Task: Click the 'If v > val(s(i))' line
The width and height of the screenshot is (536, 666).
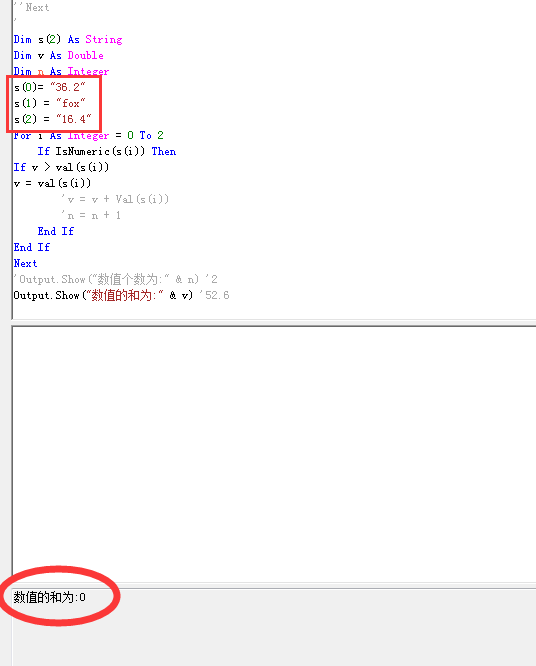Action: point(61,167)
